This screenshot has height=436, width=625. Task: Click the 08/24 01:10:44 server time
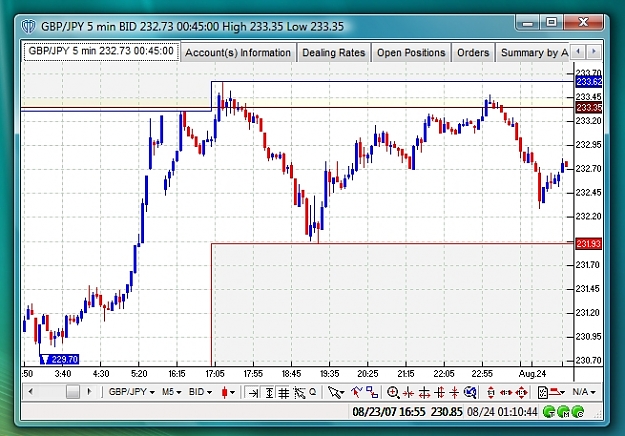[502, 412]
